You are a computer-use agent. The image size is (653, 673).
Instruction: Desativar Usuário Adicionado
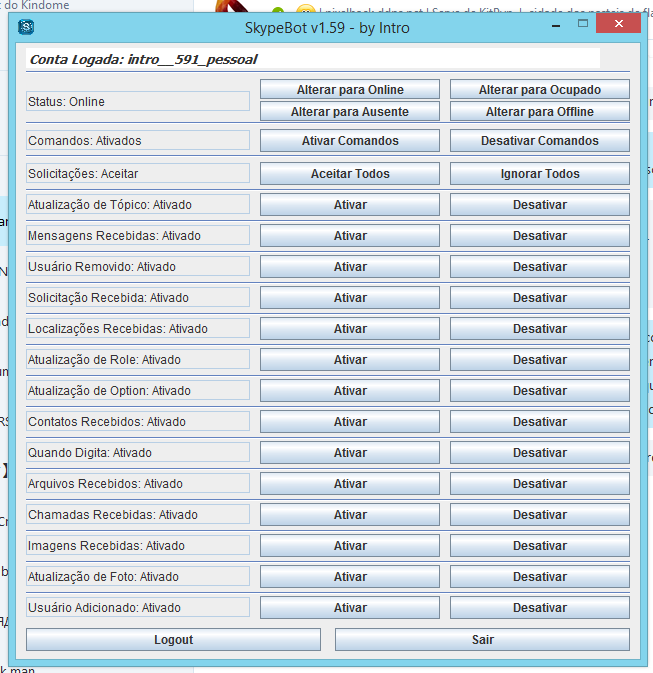pyautogui.click(x=540, y=607)
